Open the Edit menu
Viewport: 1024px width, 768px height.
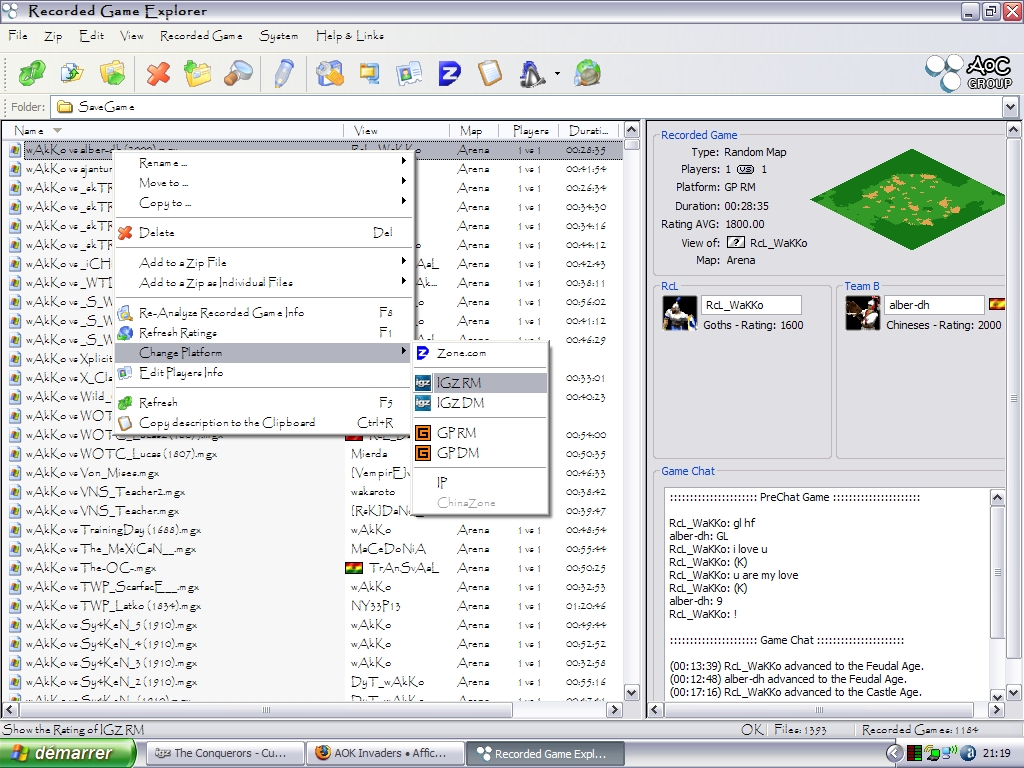point(91,35)
